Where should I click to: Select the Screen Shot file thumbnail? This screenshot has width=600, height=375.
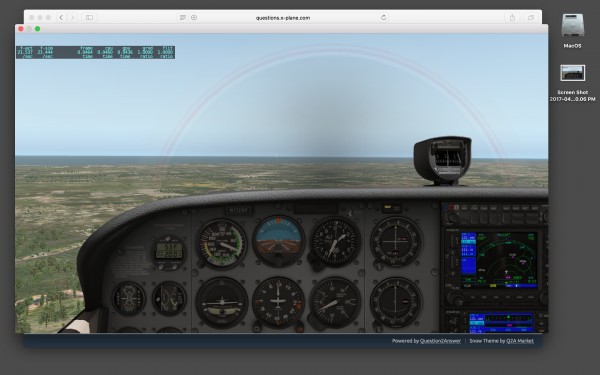coord(572,73)
